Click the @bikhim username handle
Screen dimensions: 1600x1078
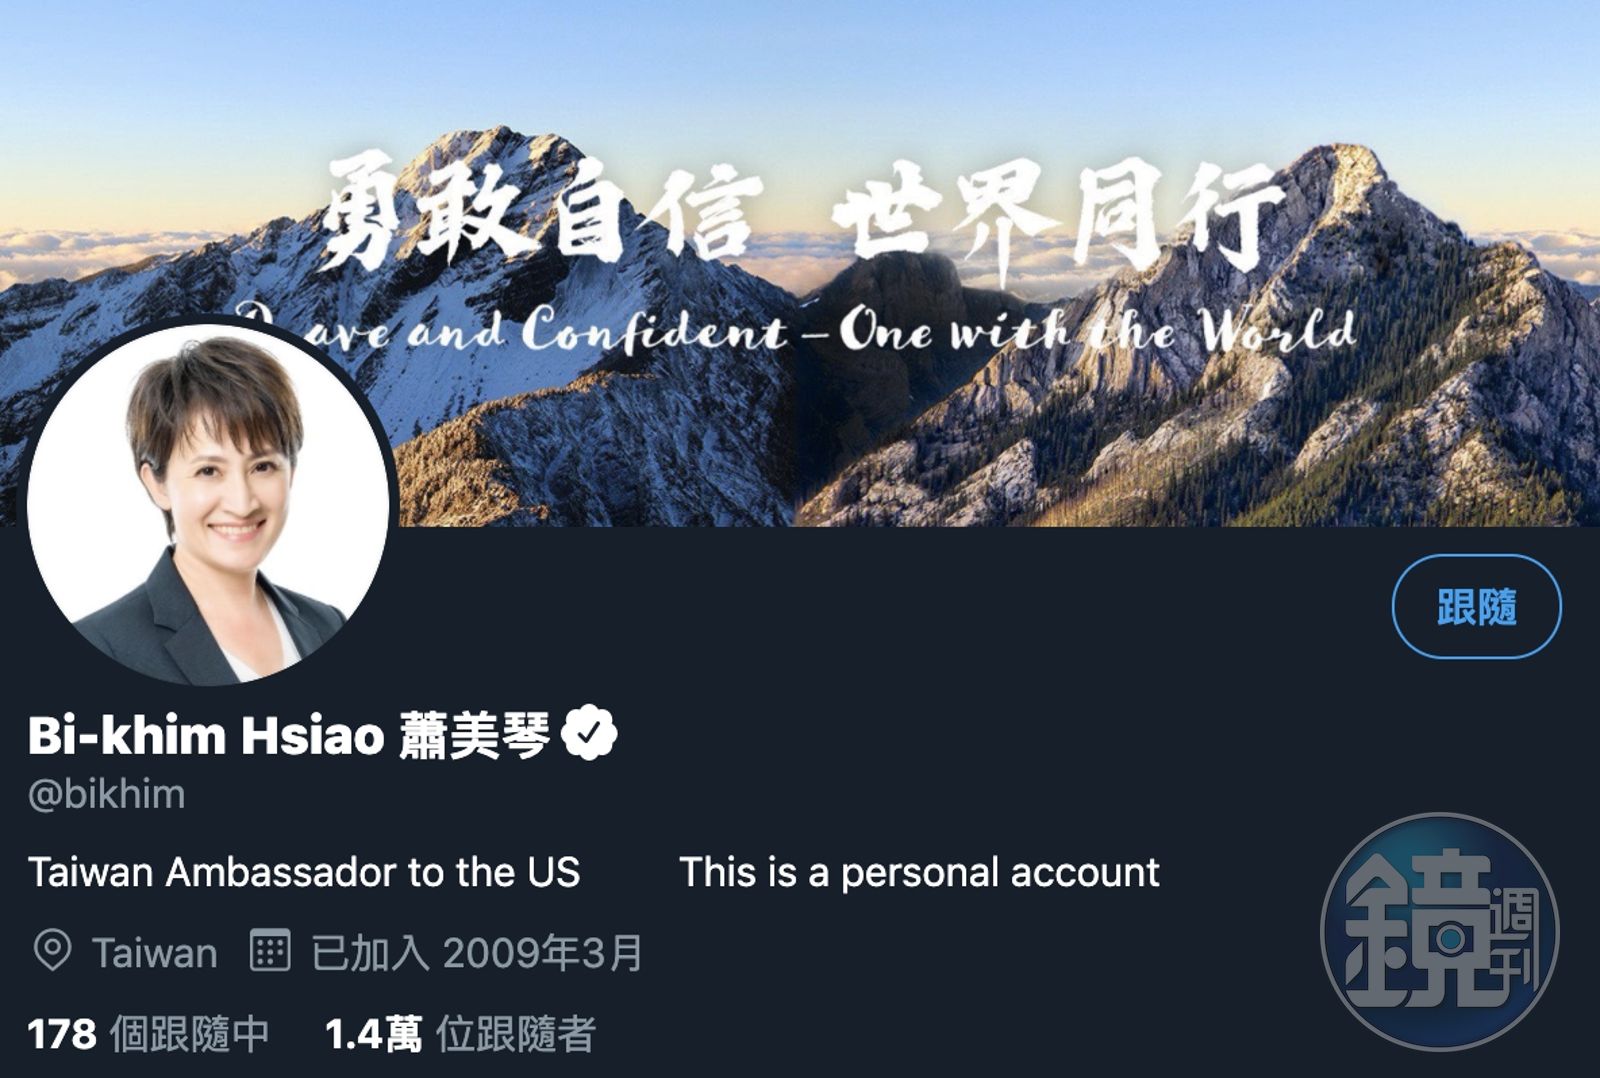(x=107, y=795)
